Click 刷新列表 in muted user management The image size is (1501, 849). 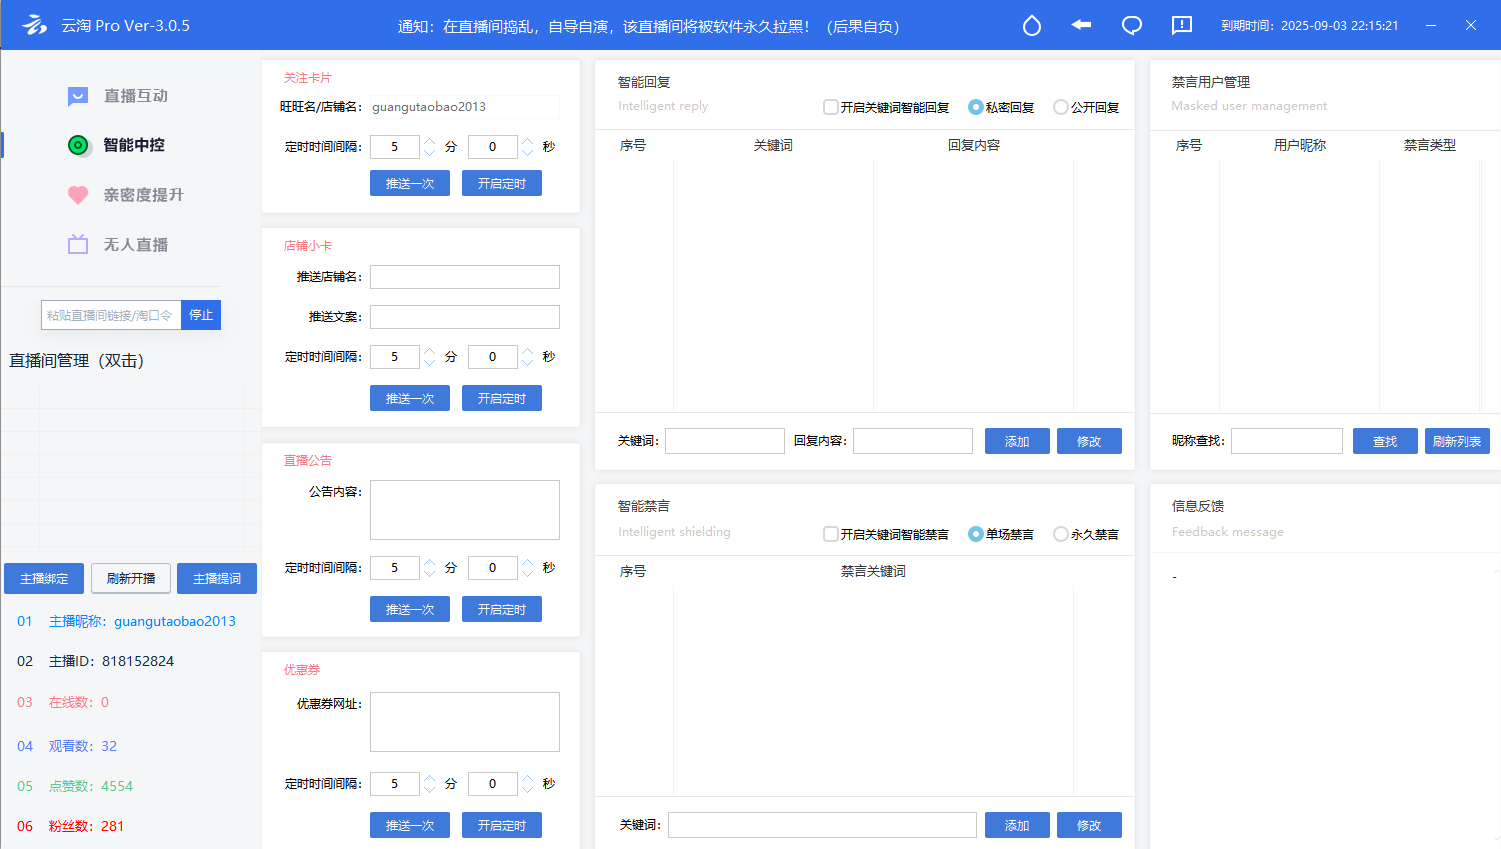pyautogui.click(x=1456, y=441)
